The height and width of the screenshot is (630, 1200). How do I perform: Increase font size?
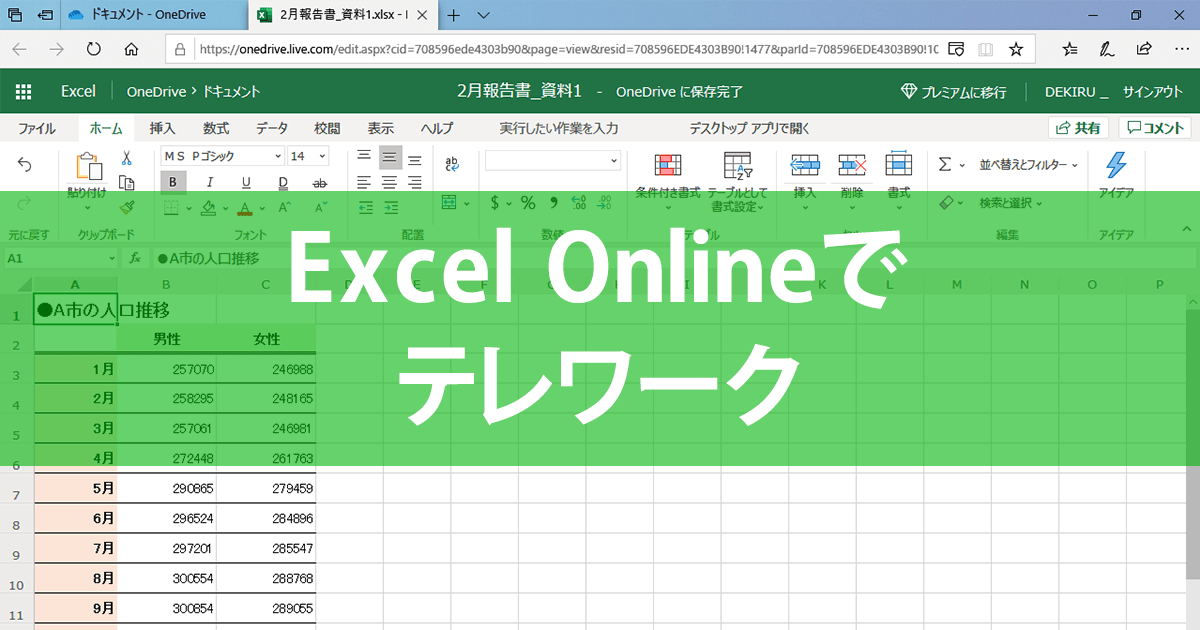284,207
